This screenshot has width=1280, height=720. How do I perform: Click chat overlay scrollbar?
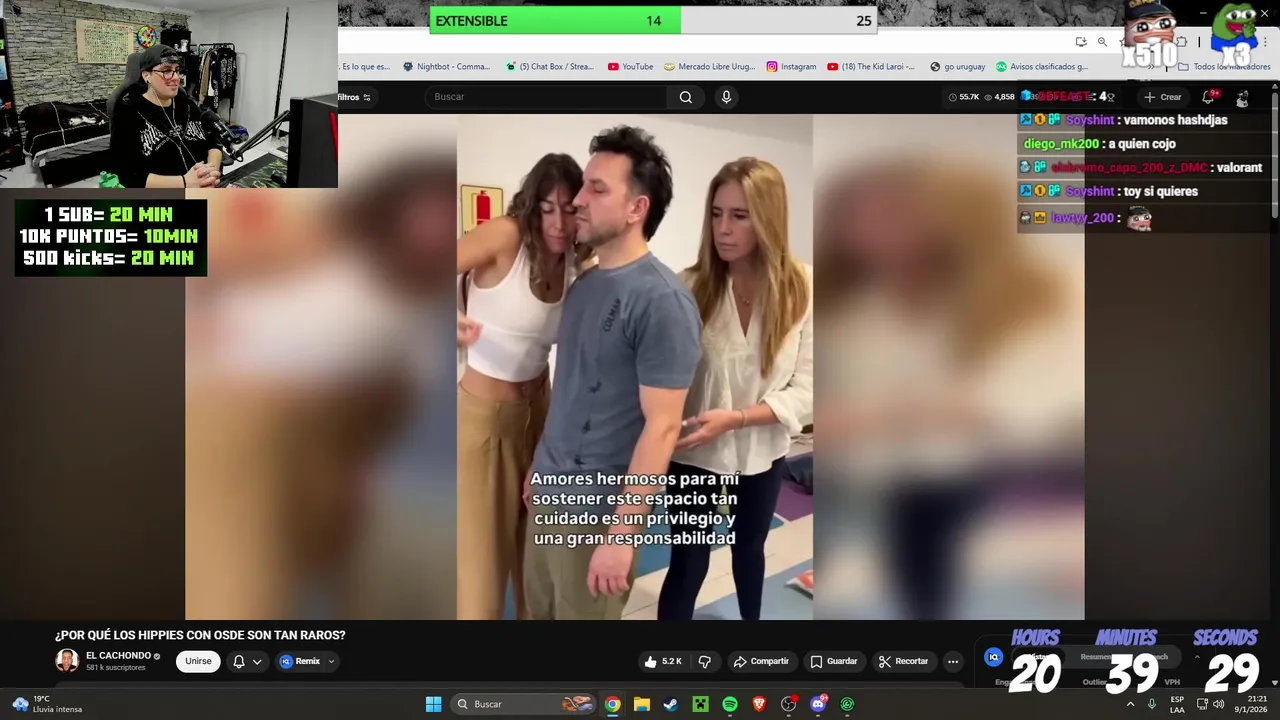(x=1274, y=150)
